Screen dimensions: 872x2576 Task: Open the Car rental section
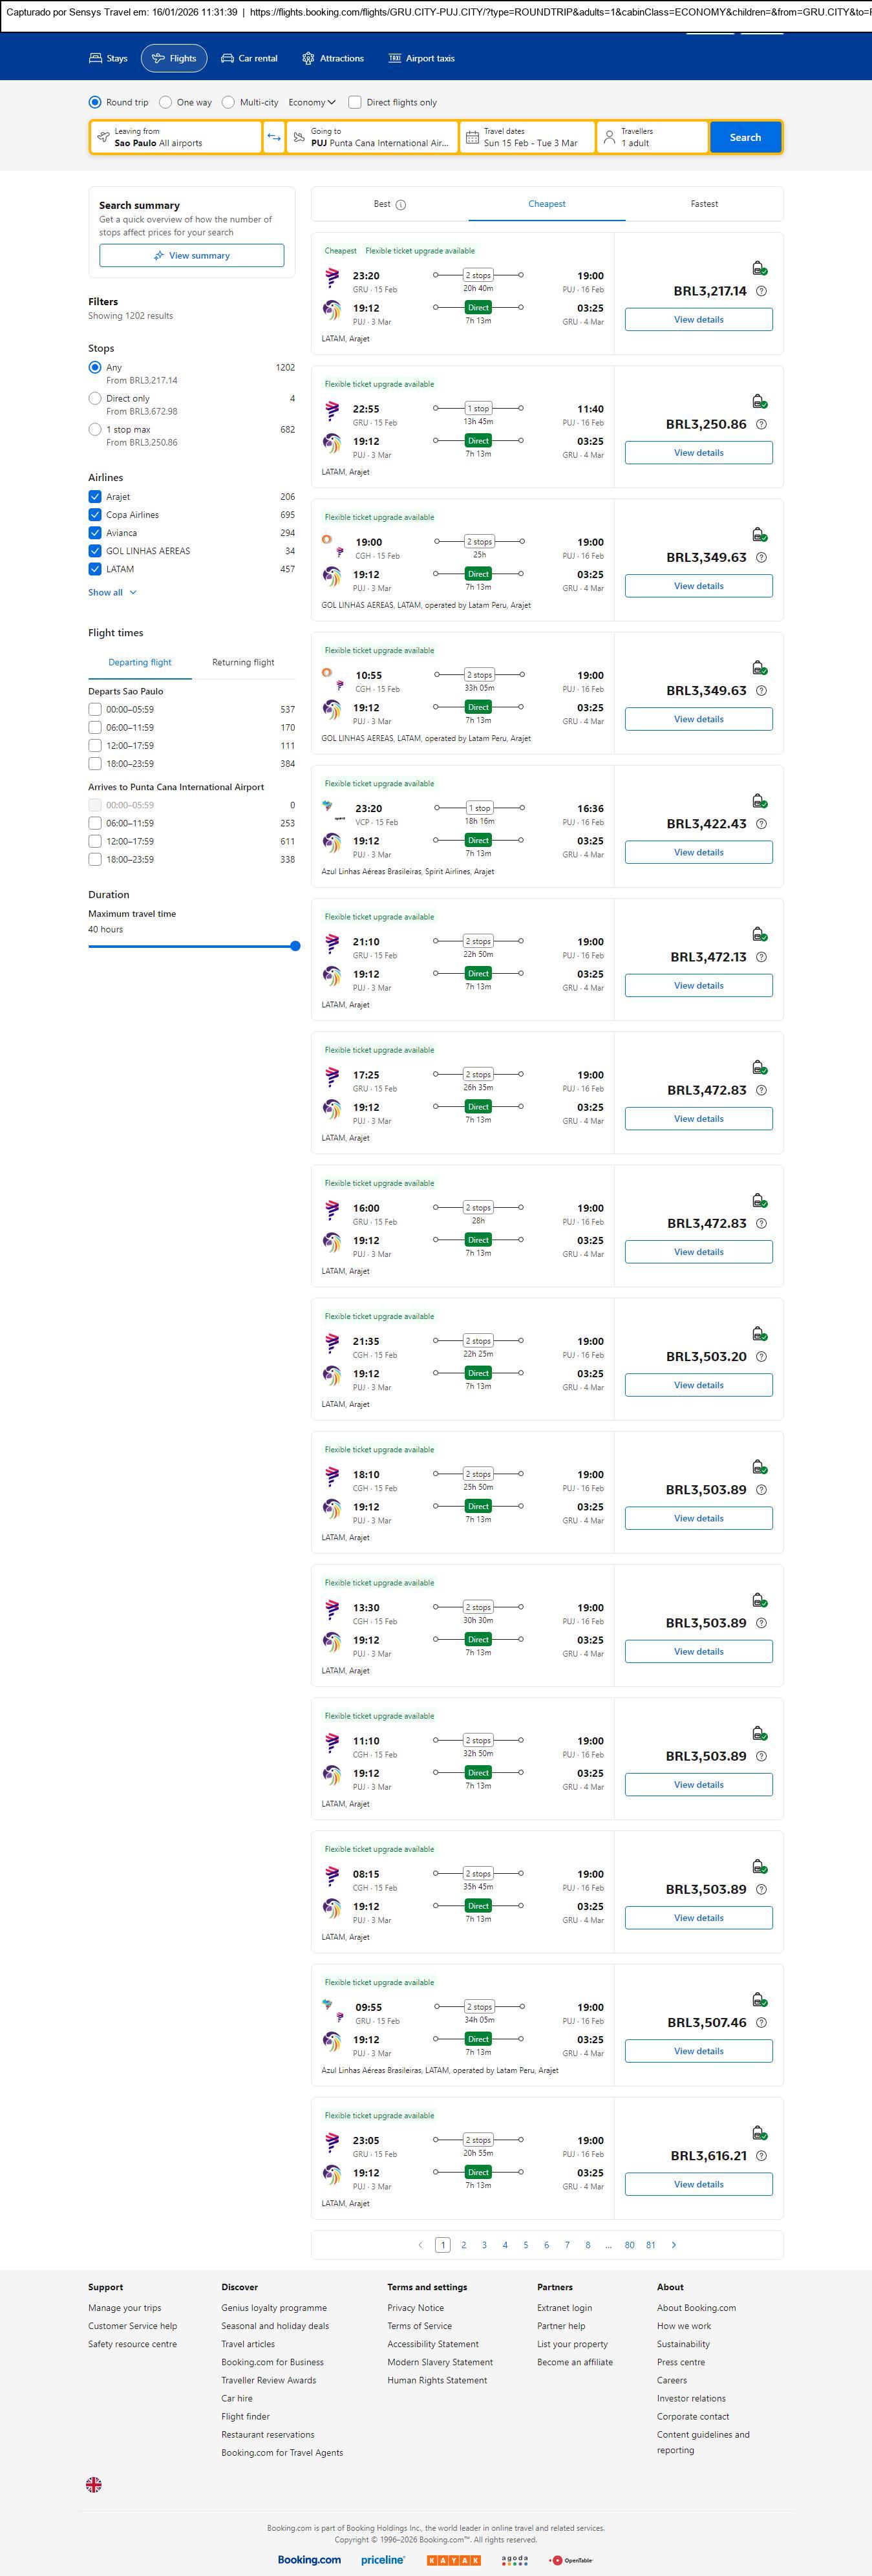point(249,59)
